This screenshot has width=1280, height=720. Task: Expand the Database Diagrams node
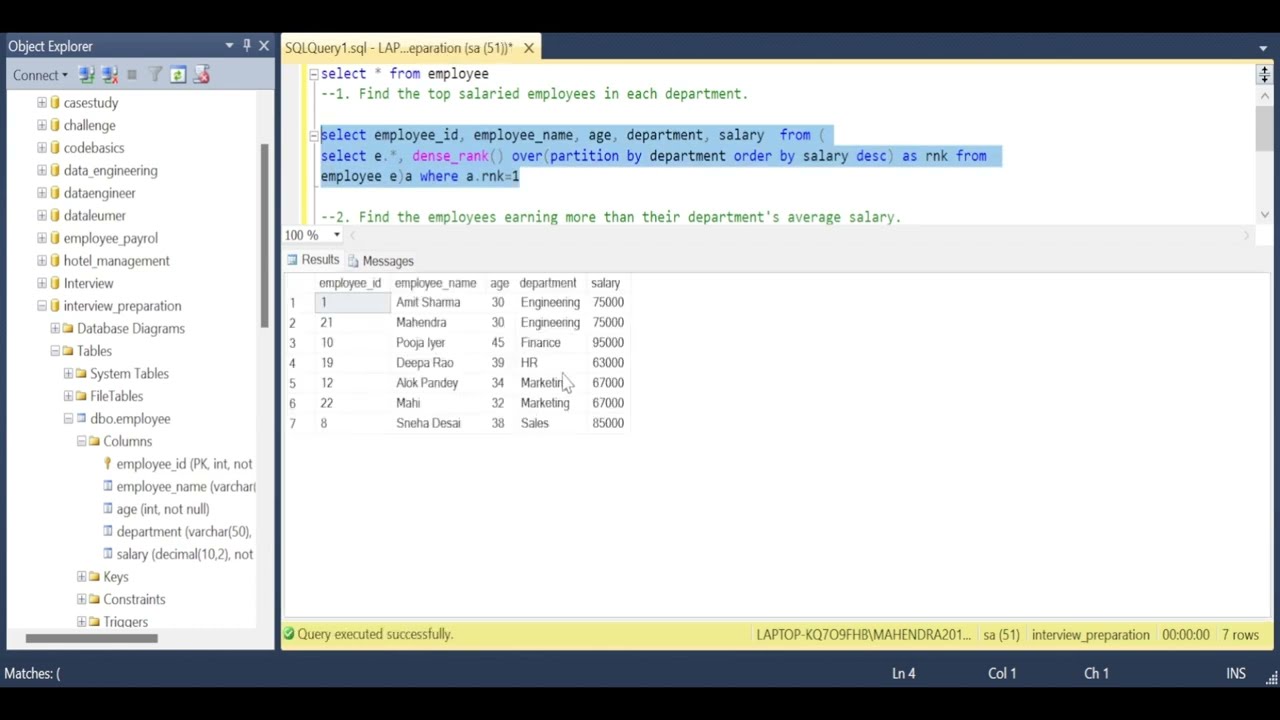[x=55, y=328]
